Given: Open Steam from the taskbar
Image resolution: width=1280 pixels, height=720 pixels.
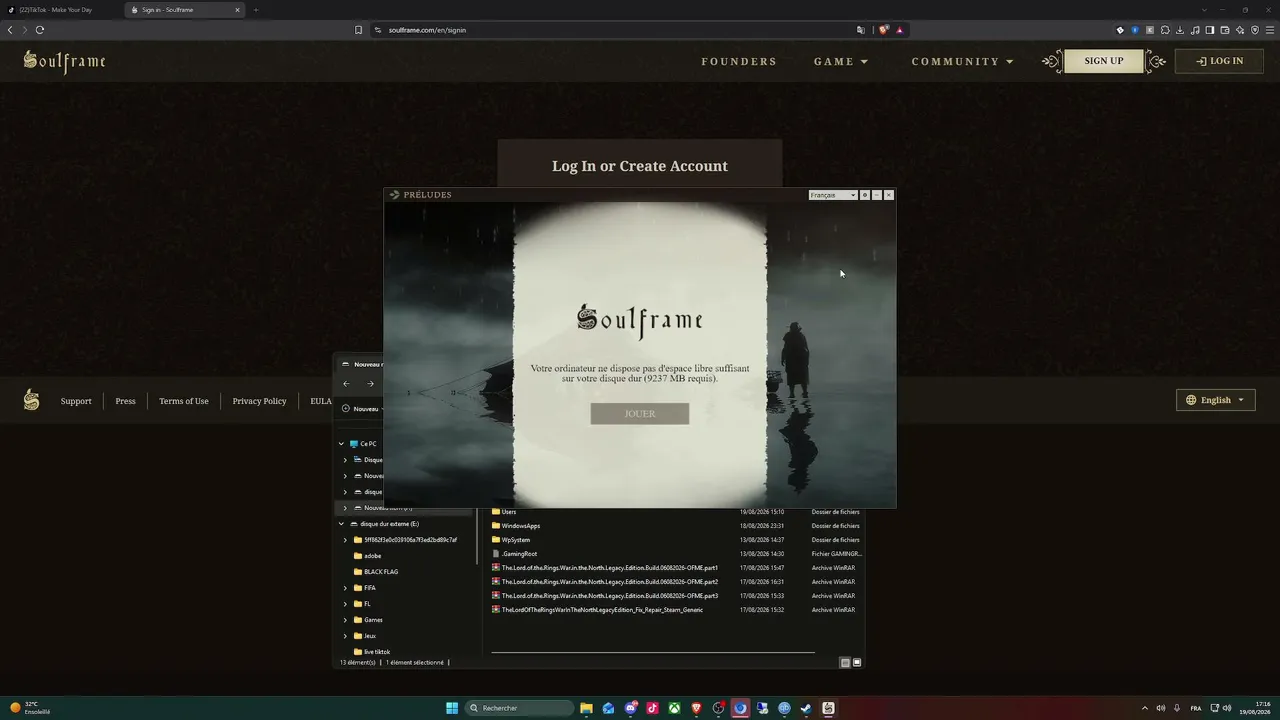Looking at the screenshot, I should click(x=806, y=708).
